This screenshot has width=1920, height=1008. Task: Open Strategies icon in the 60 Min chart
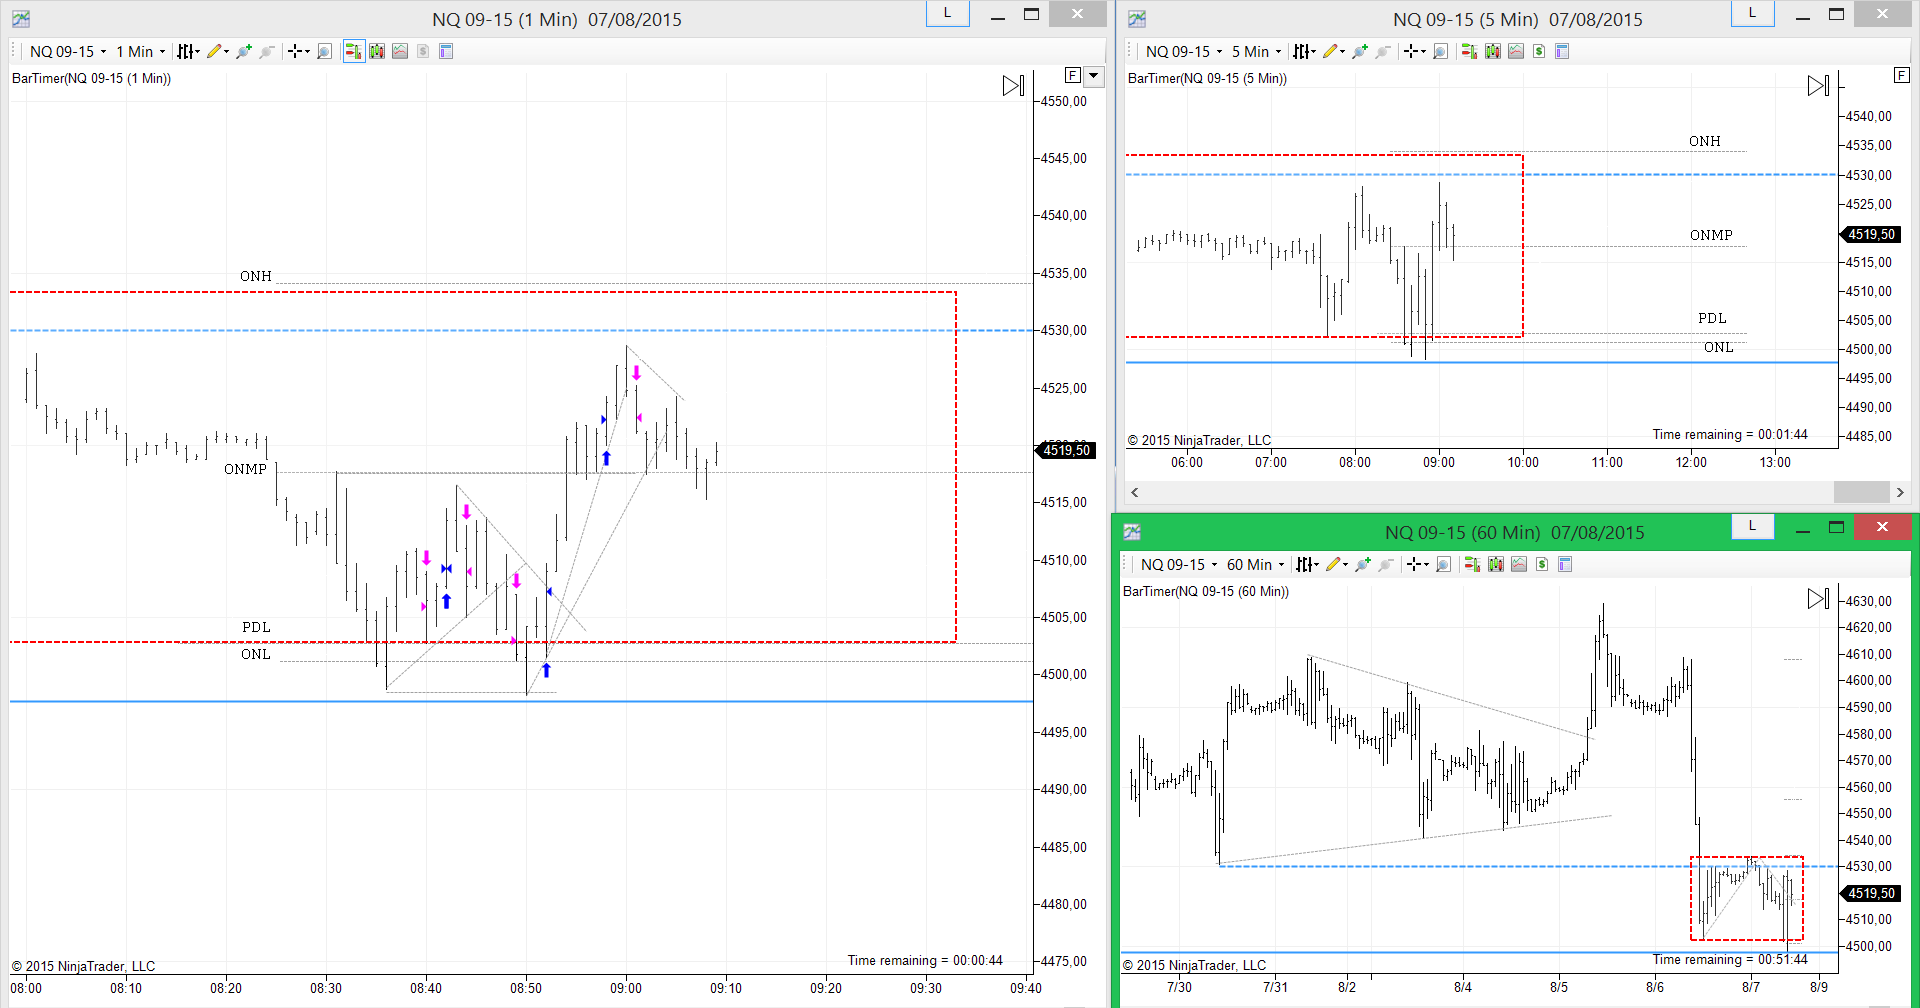[x=1542, y=564]
